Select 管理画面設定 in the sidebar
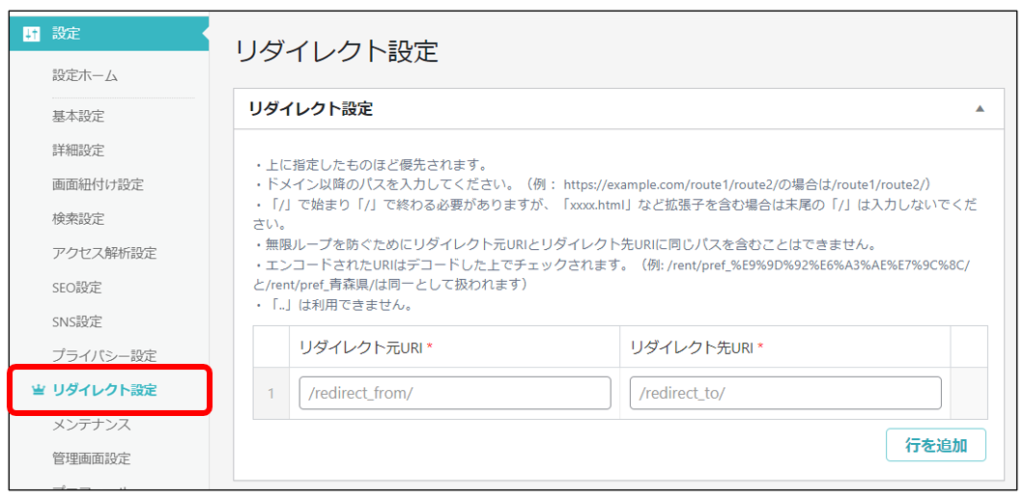1024x499 pixels. [91, 458]
